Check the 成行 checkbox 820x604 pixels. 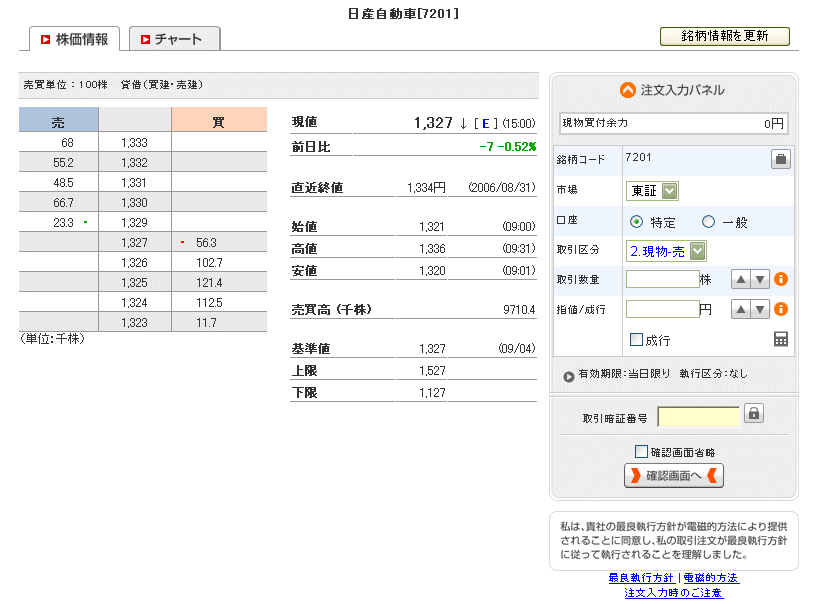click(636, 339)
